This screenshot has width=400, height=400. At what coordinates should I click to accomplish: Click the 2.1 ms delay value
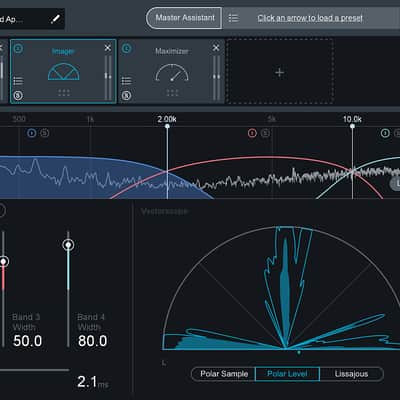coord(93,382)
